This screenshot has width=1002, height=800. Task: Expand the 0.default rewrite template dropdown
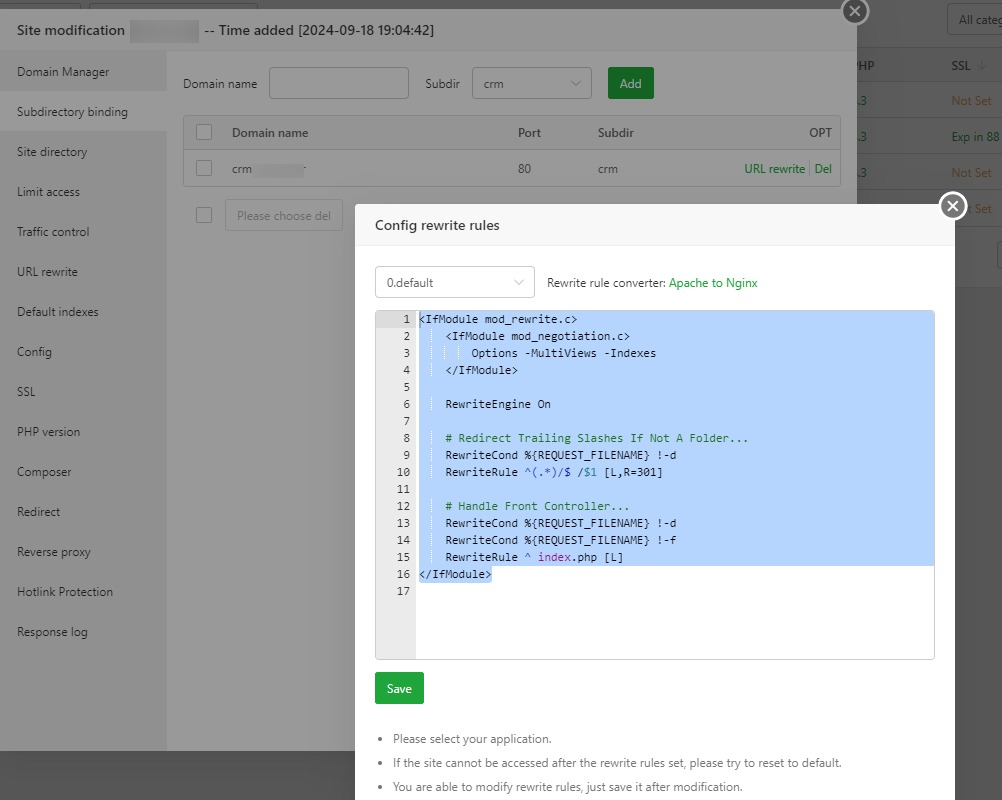[455, 282]
